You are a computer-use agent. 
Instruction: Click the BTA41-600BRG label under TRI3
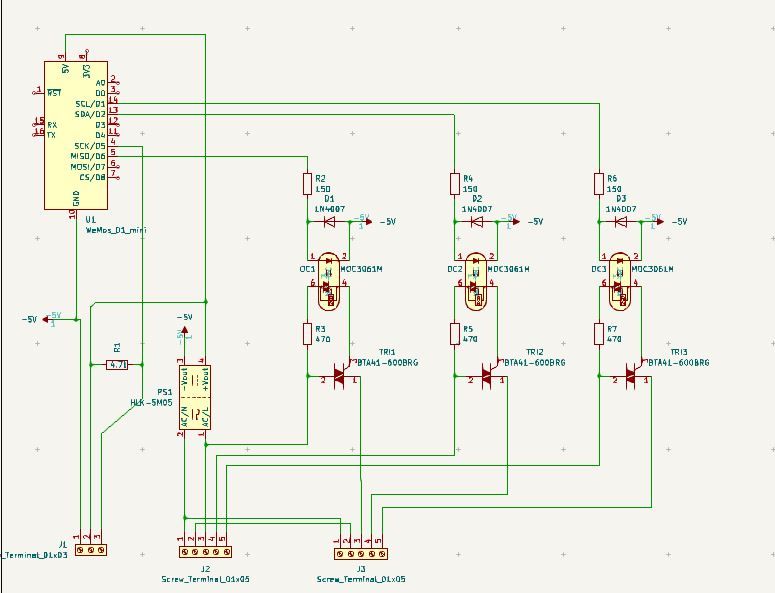pyautogui.click(x=678, y=363)
